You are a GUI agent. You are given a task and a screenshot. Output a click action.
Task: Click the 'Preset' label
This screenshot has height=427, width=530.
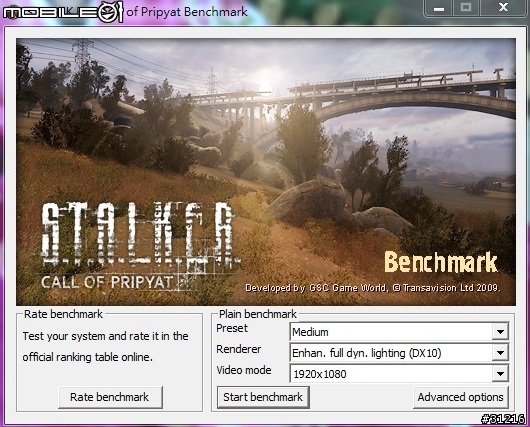[x=232, y=328]
